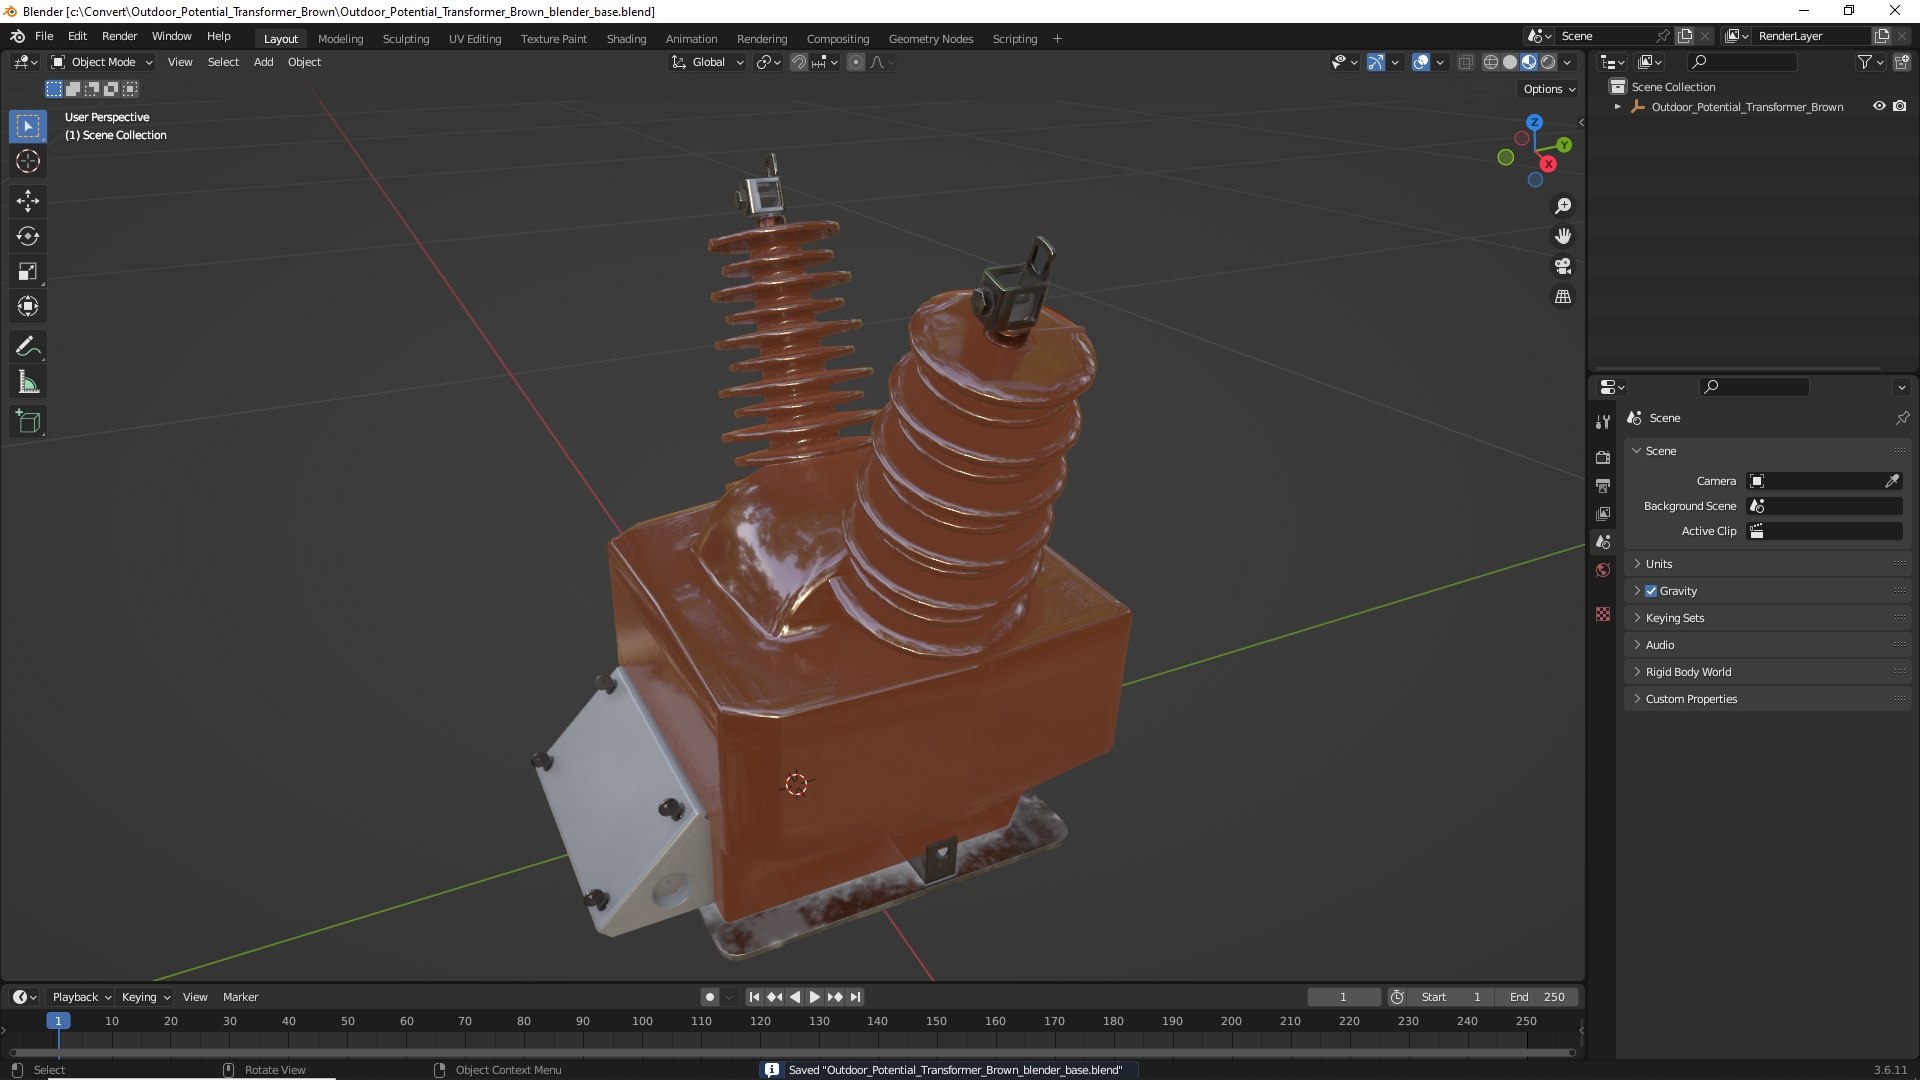
Task: Jump to end frame button
Action: (x=856, y=997)
